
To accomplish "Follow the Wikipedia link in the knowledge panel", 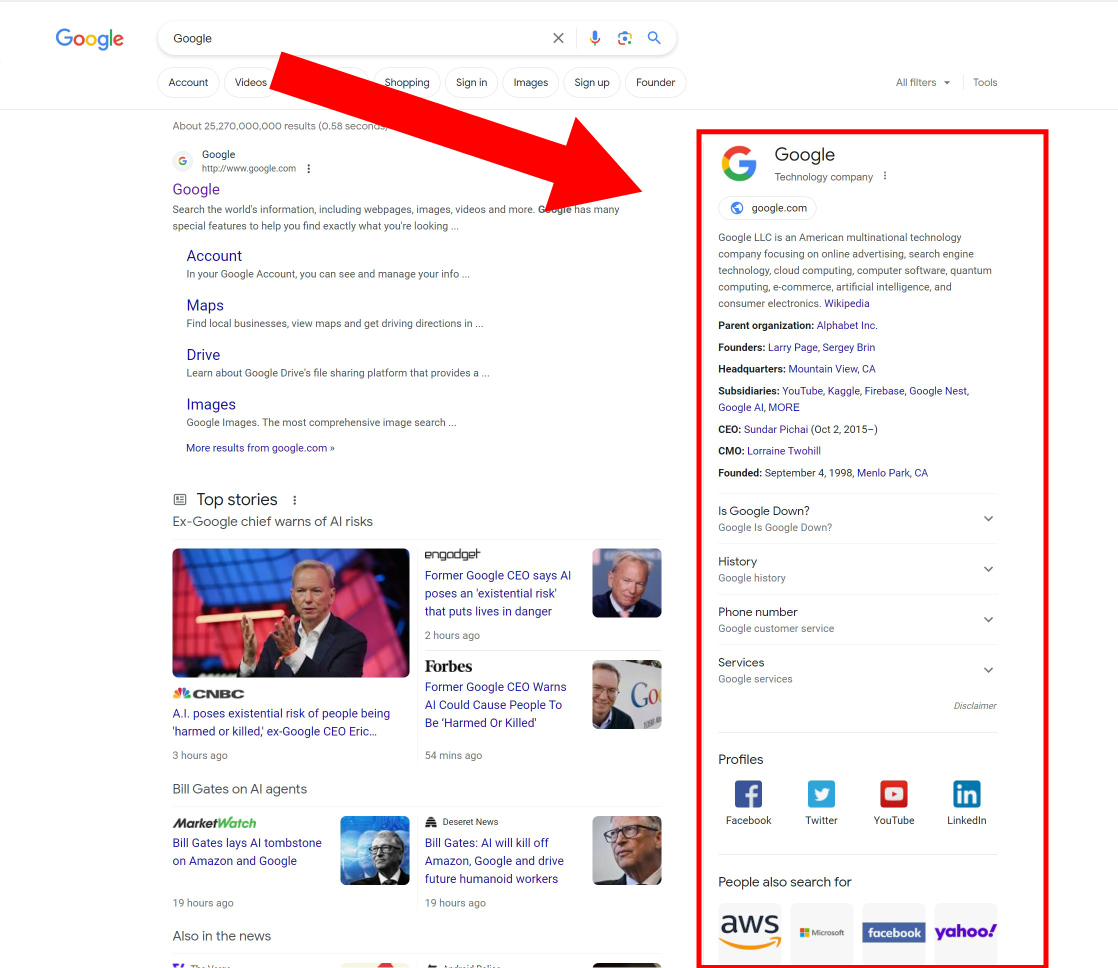I will pos(846,303).
